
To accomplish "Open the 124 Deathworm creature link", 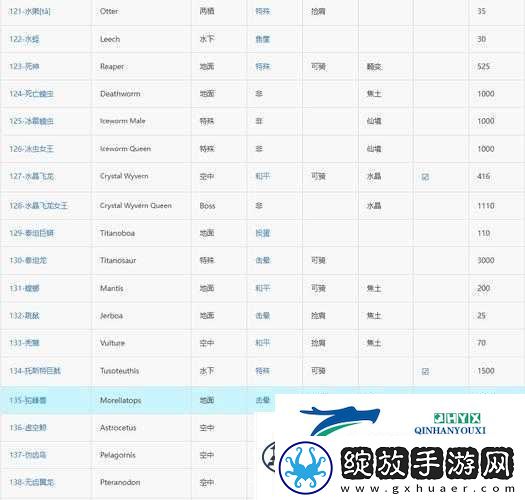I will pos(31,94).
